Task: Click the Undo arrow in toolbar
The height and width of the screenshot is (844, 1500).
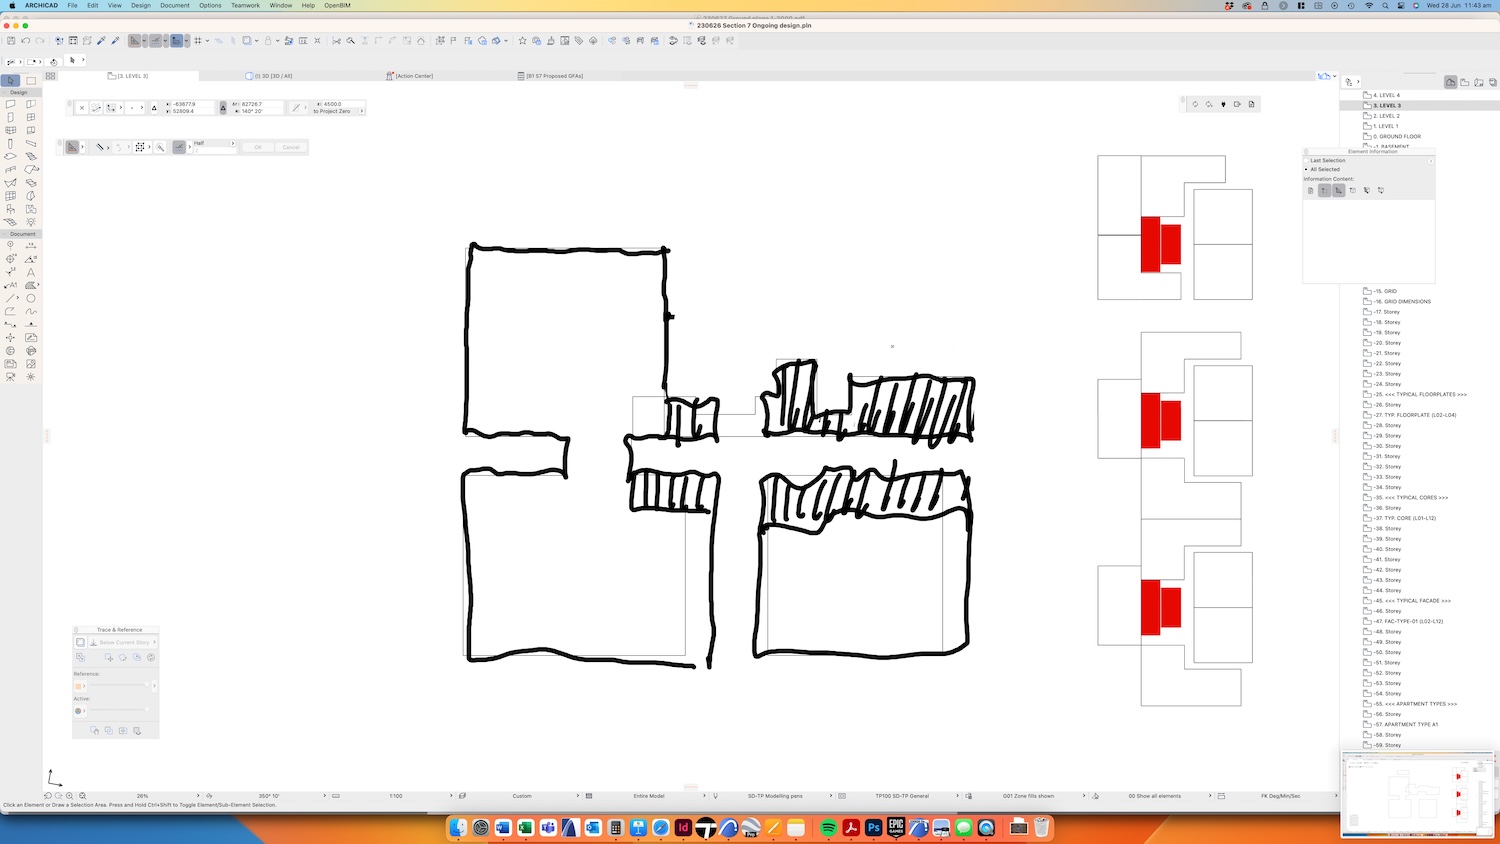Action: point(26,41)
